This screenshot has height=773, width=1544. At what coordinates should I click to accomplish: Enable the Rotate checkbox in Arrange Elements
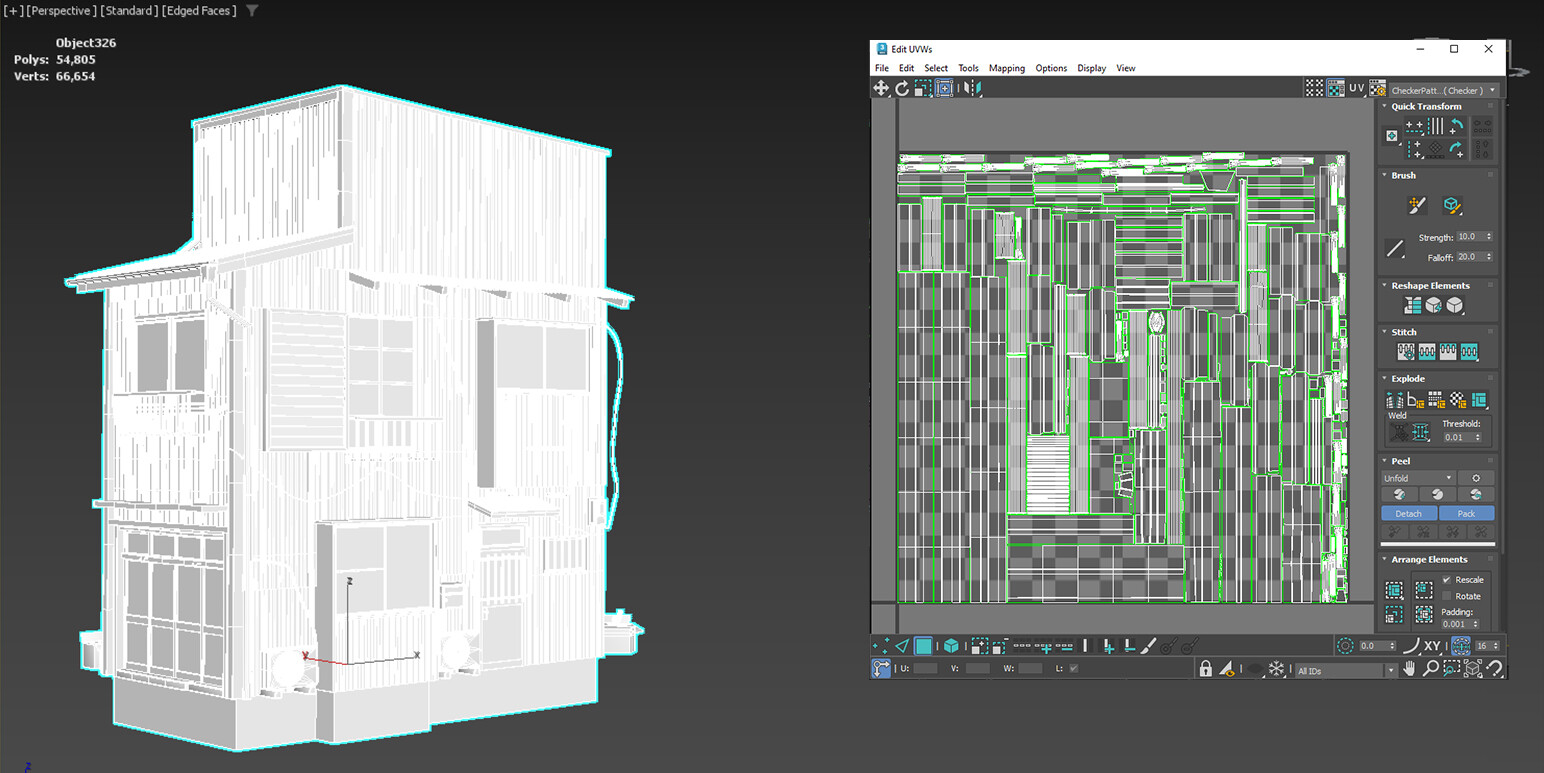pyautogui.click(x=1447, y=596)
